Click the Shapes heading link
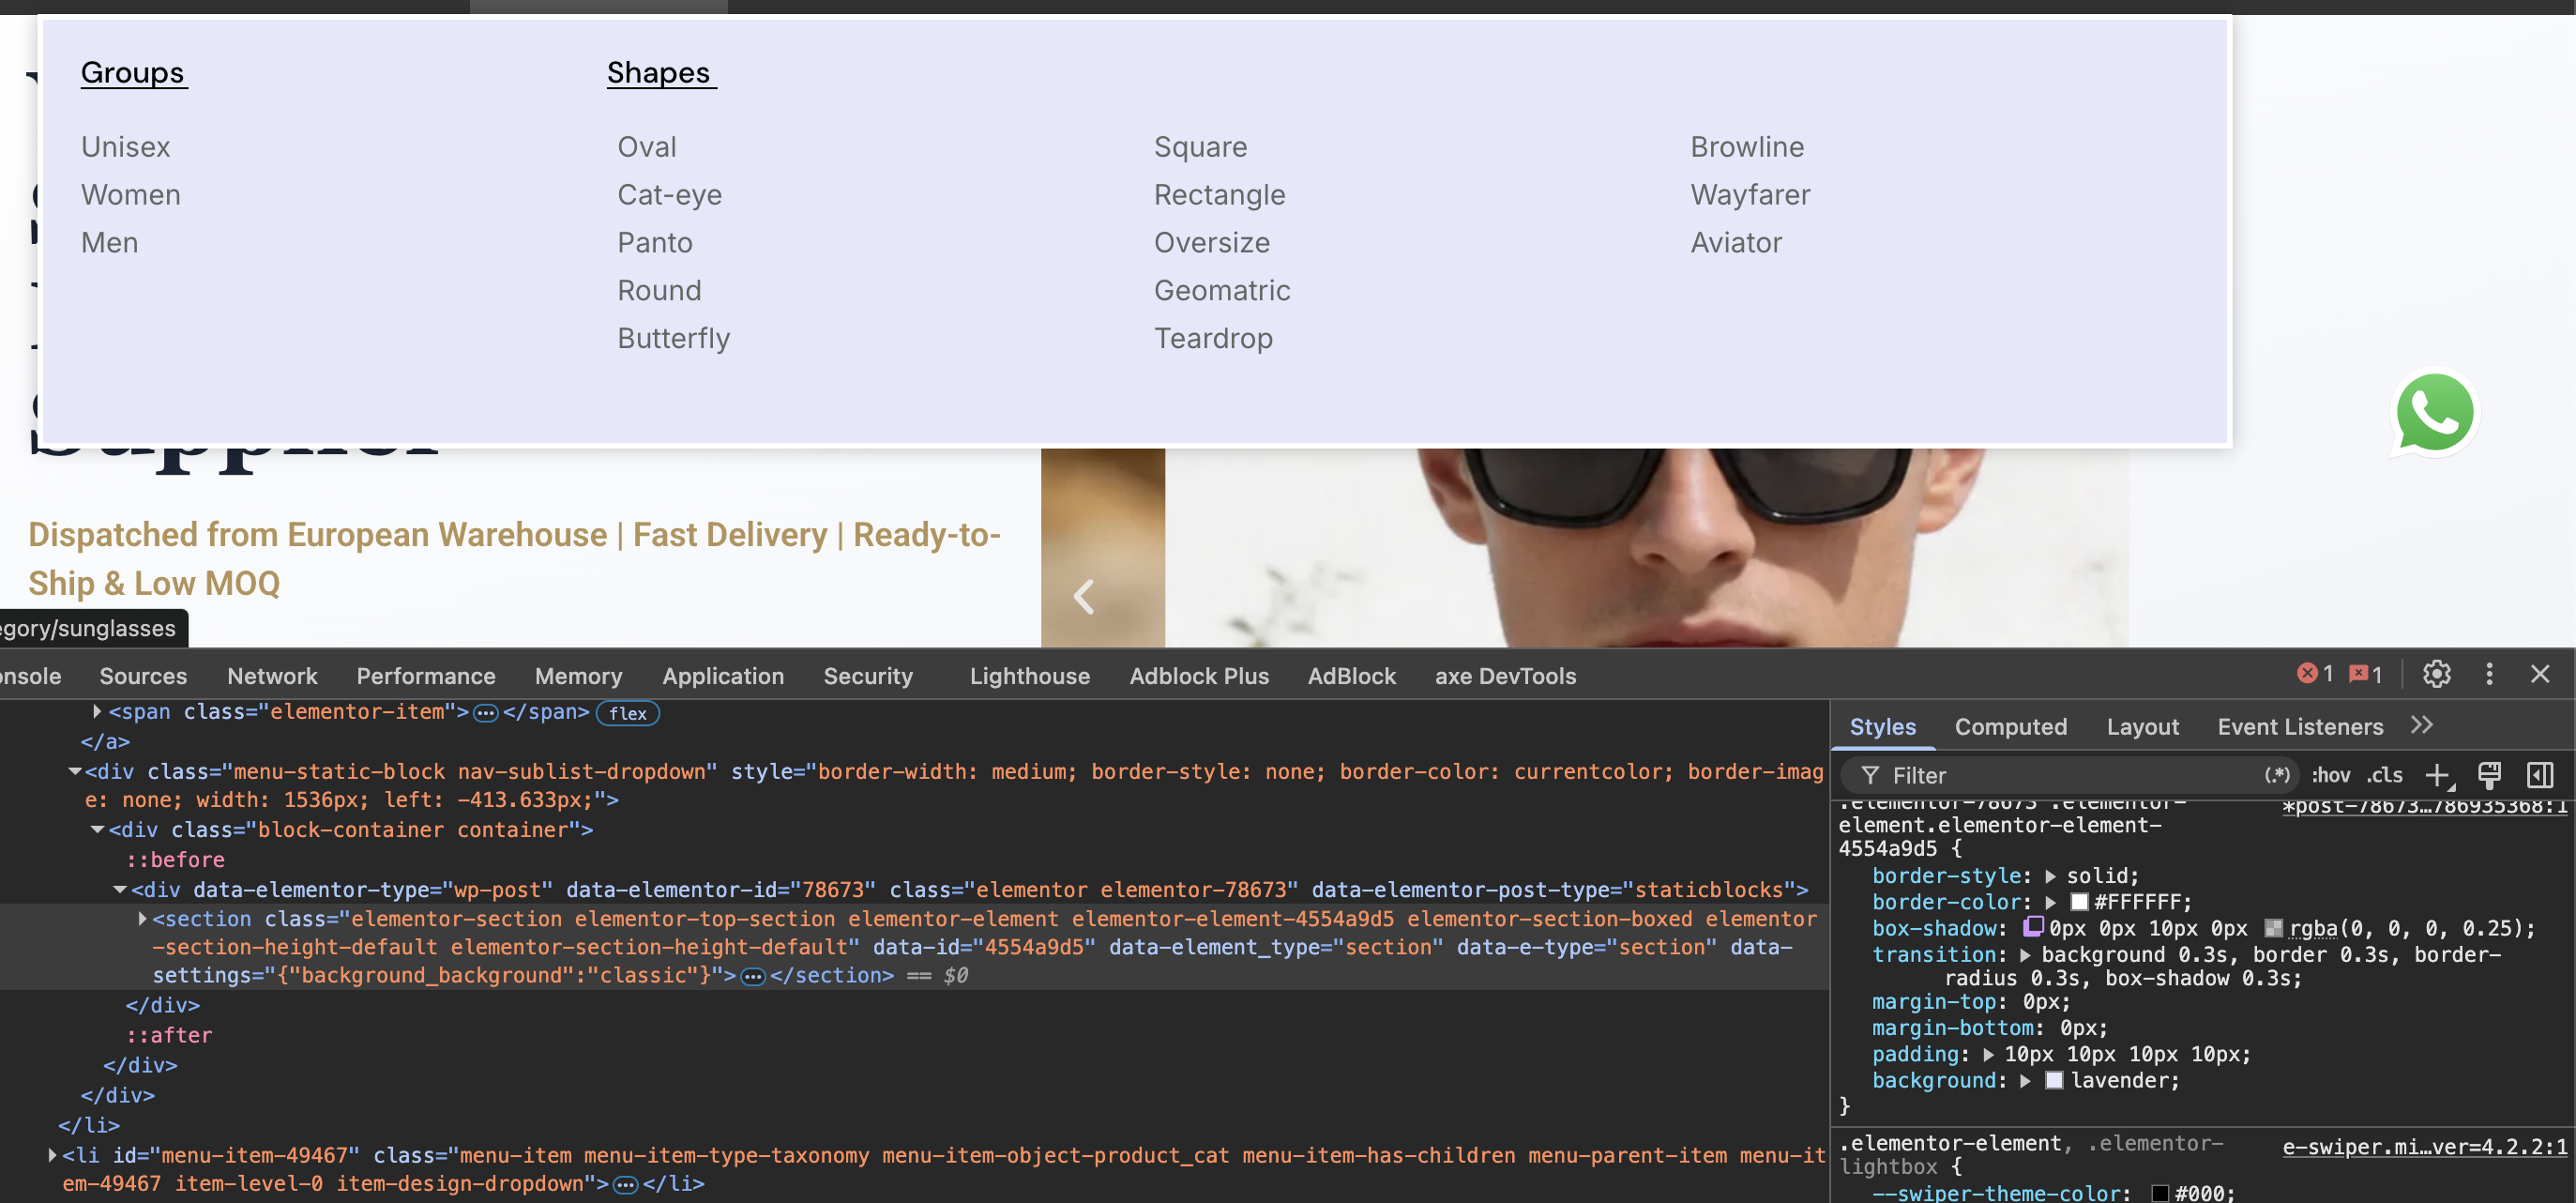Screen dimensions: 2576x1203 [660, 73]
